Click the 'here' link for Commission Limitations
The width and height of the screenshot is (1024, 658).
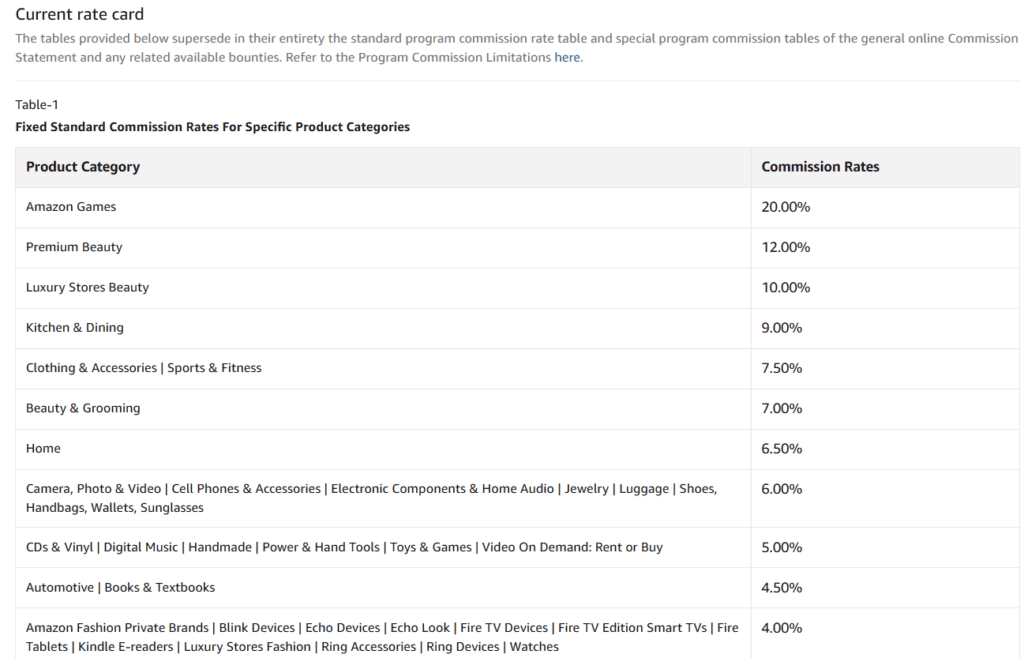coord(567,58)
